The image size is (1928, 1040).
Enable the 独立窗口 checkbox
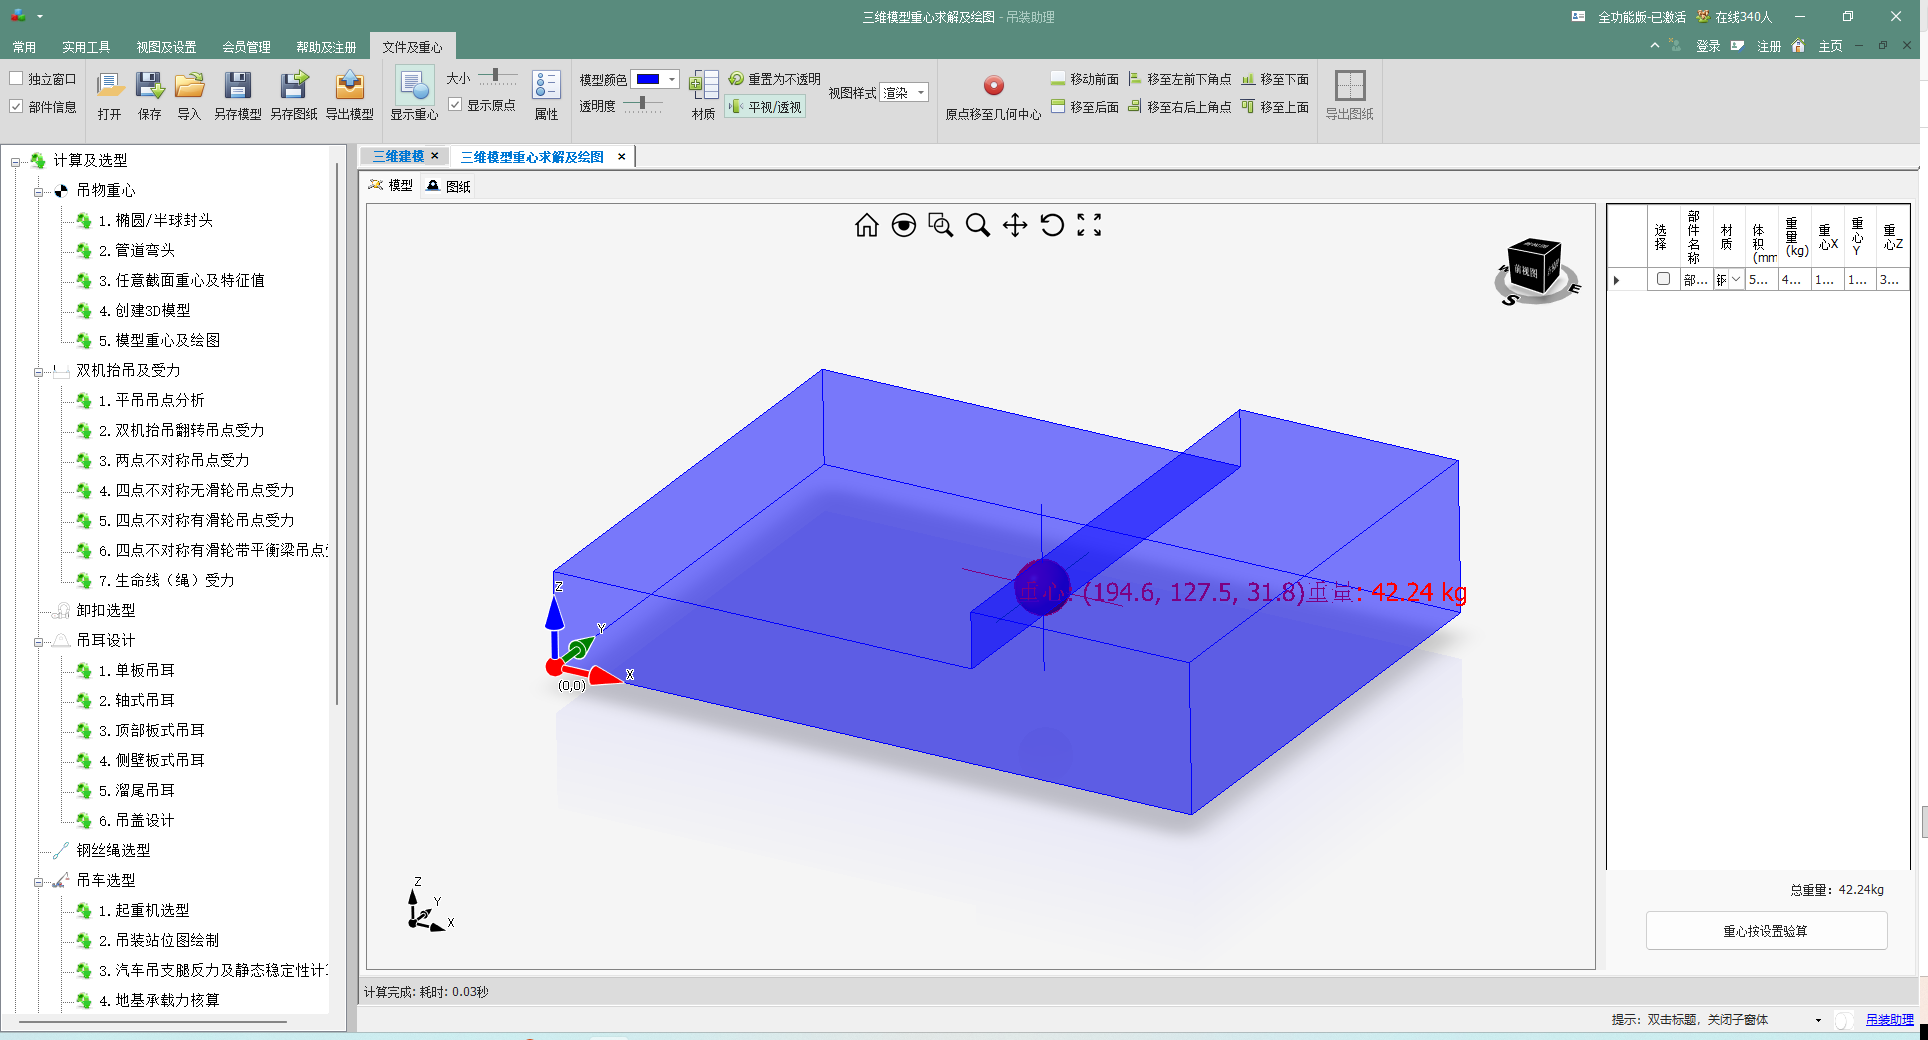point(17,79)
